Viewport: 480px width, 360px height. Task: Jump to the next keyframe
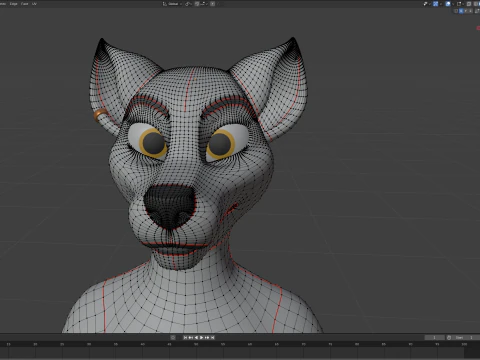[207, 338]
